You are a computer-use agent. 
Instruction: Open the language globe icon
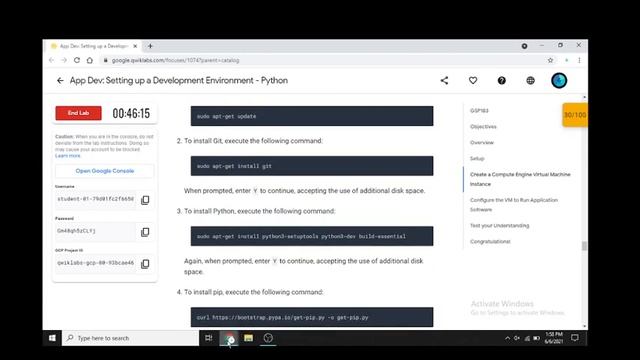(530, 80)
